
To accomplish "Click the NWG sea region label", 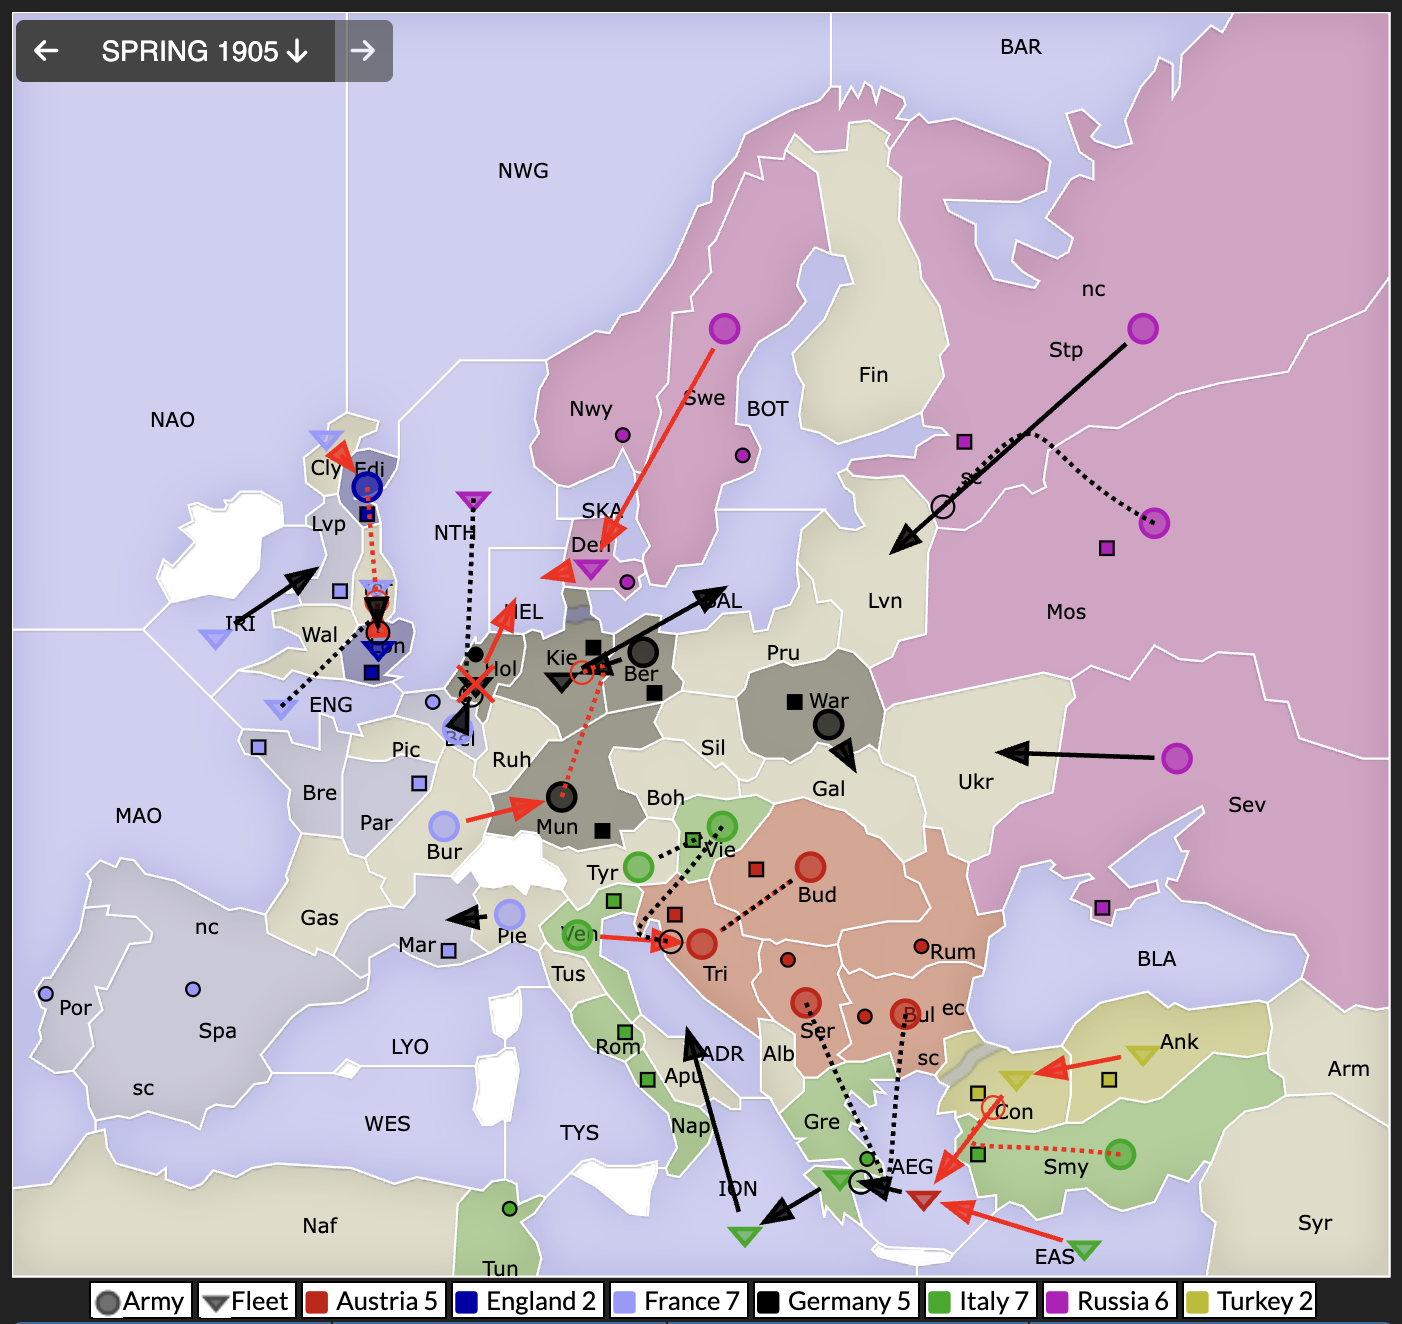I will point(523,171).
